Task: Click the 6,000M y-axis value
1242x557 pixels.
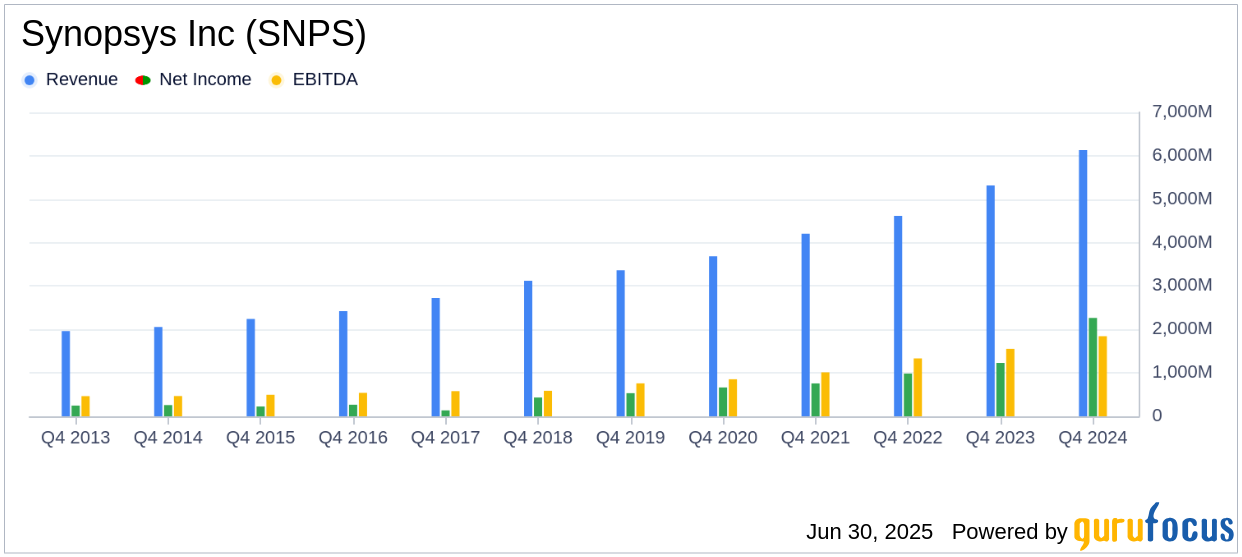Action: [x=1182, y=155]
